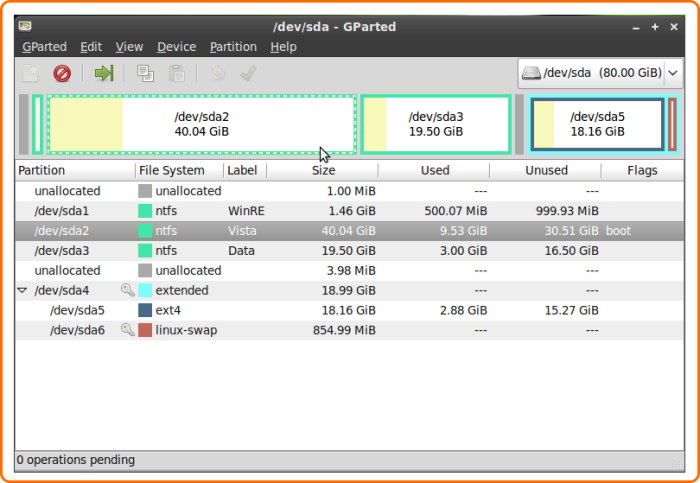Screen dimensions: 700x483
Task: Click the GParted window icon in title bar
Action: point(25,26)
